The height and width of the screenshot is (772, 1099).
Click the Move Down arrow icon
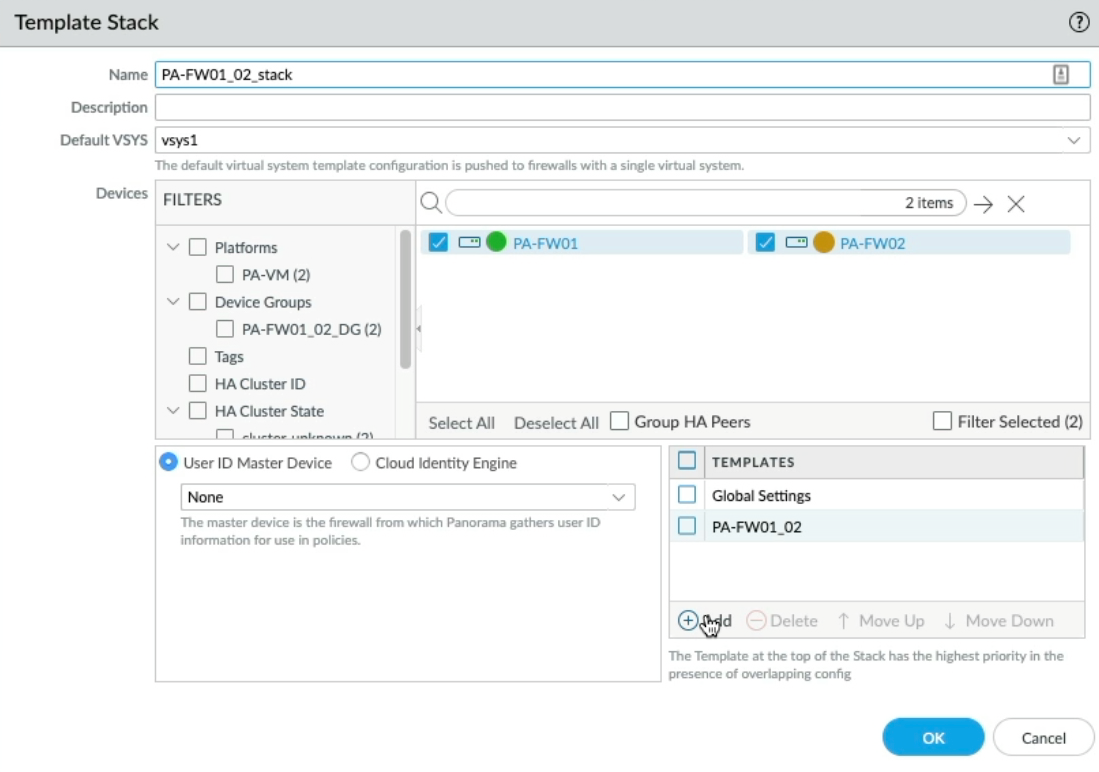tap(950, 621)
